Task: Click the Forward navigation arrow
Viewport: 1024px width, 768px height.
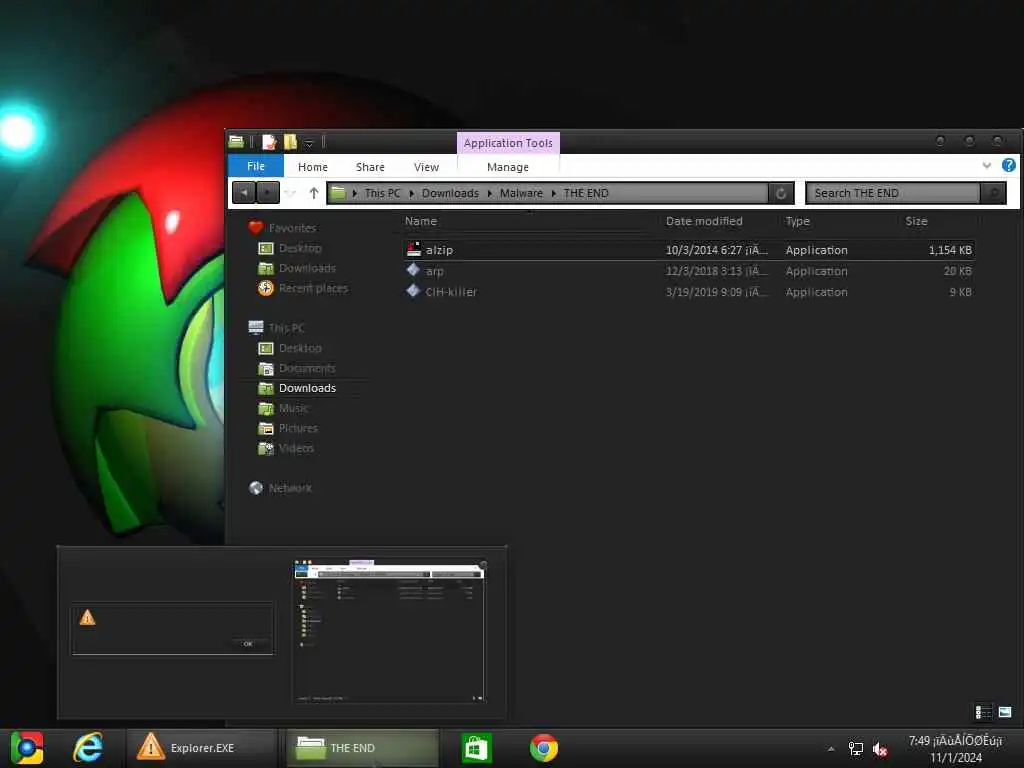Action: [x=268, y=193]
